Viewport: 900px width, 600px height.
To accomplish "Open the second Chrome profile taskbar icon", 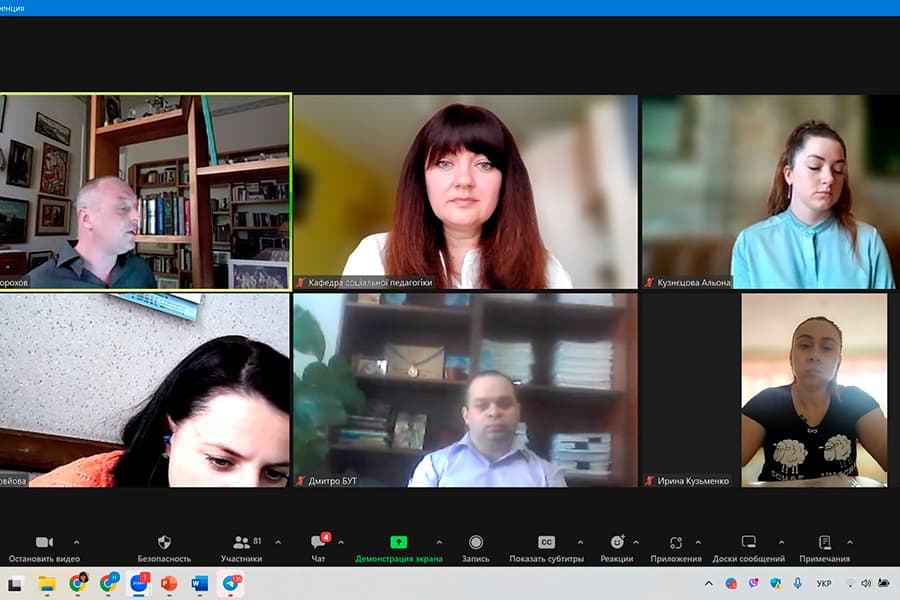I will click(108, 583).
